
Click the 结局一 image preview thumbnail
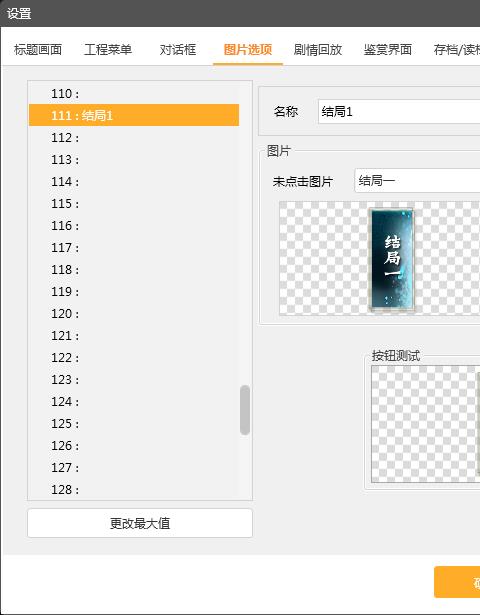tap(393, 259)
